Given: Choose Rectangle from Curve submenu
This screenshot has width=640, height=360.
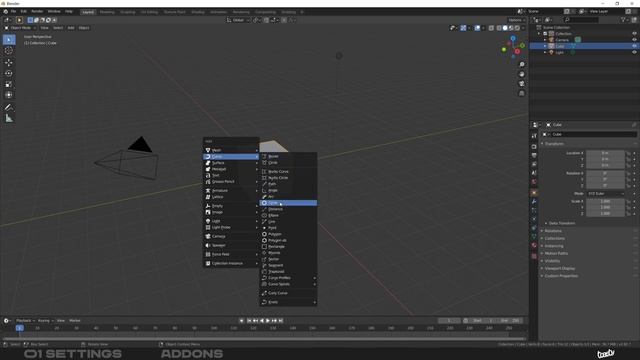Looking at the screenshot, I should [x=288, y=247].
